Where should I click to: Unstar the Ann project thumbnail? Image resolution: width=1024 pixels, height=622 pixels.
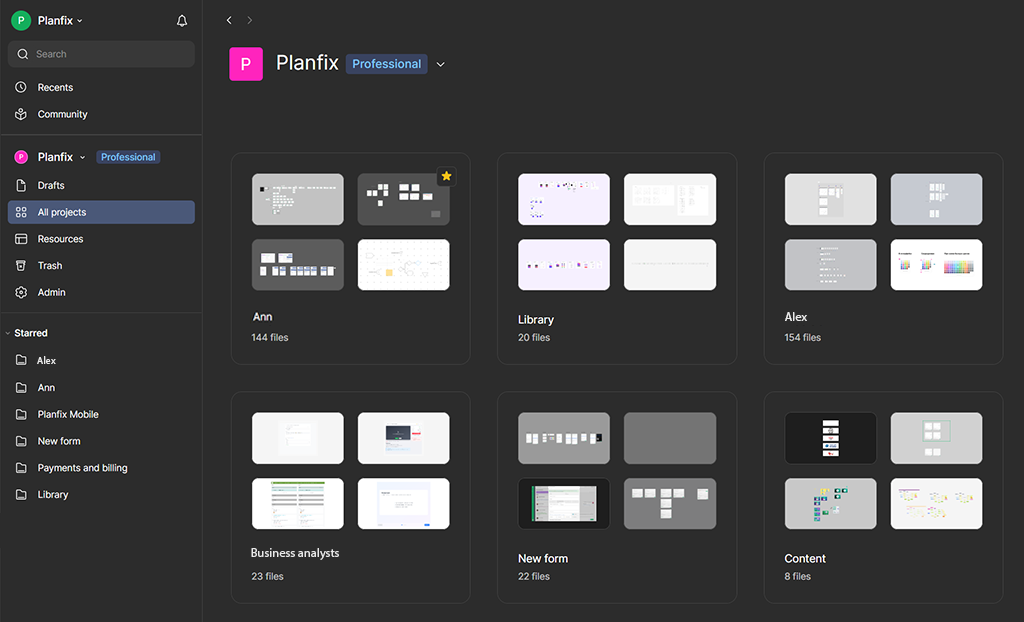(x=446, y=176)
